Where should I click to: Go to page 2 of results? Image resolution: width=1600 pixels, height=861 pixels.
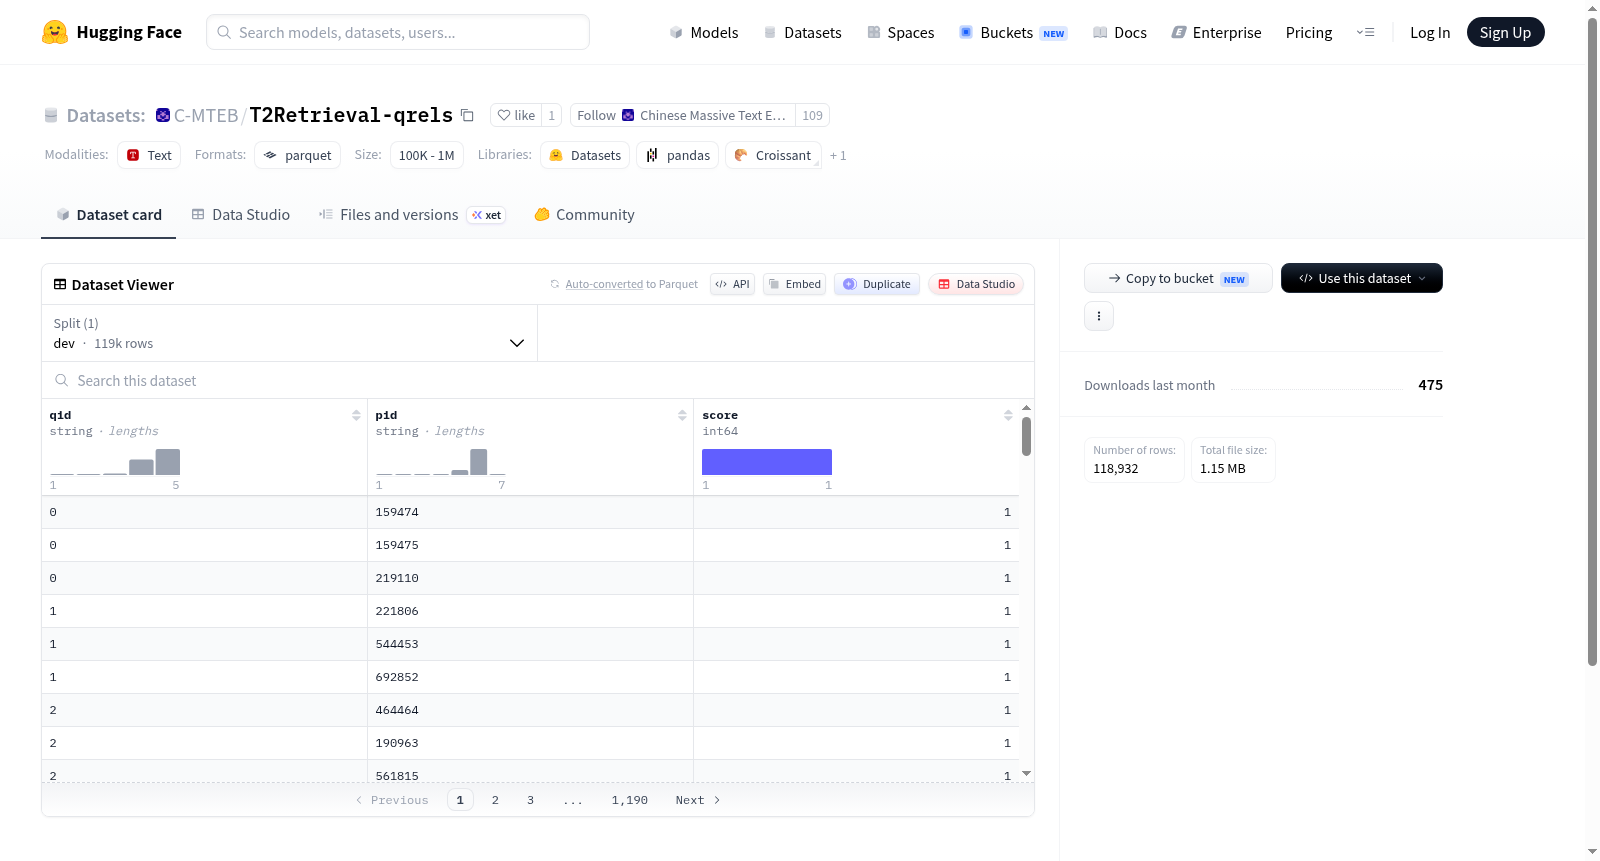pos(495,800)
